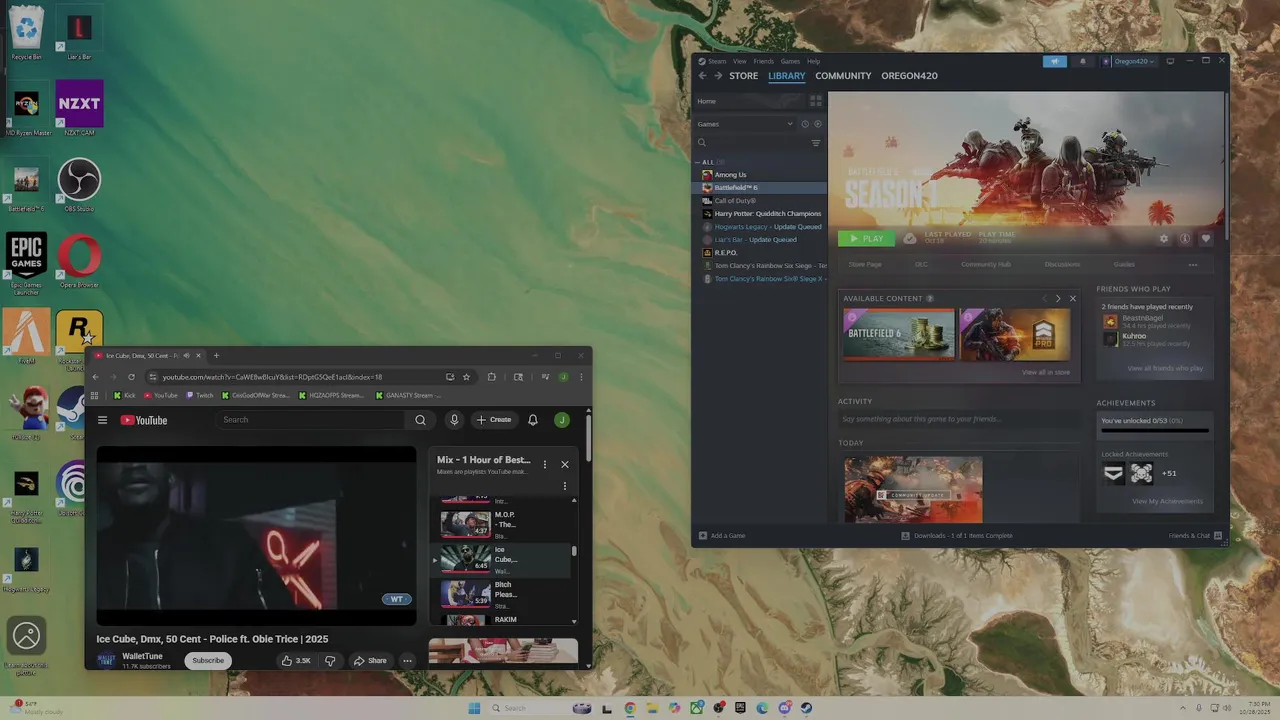The image size is (1280, 720).
Task: Go back in Steam navigation
Action: point(702,76)
